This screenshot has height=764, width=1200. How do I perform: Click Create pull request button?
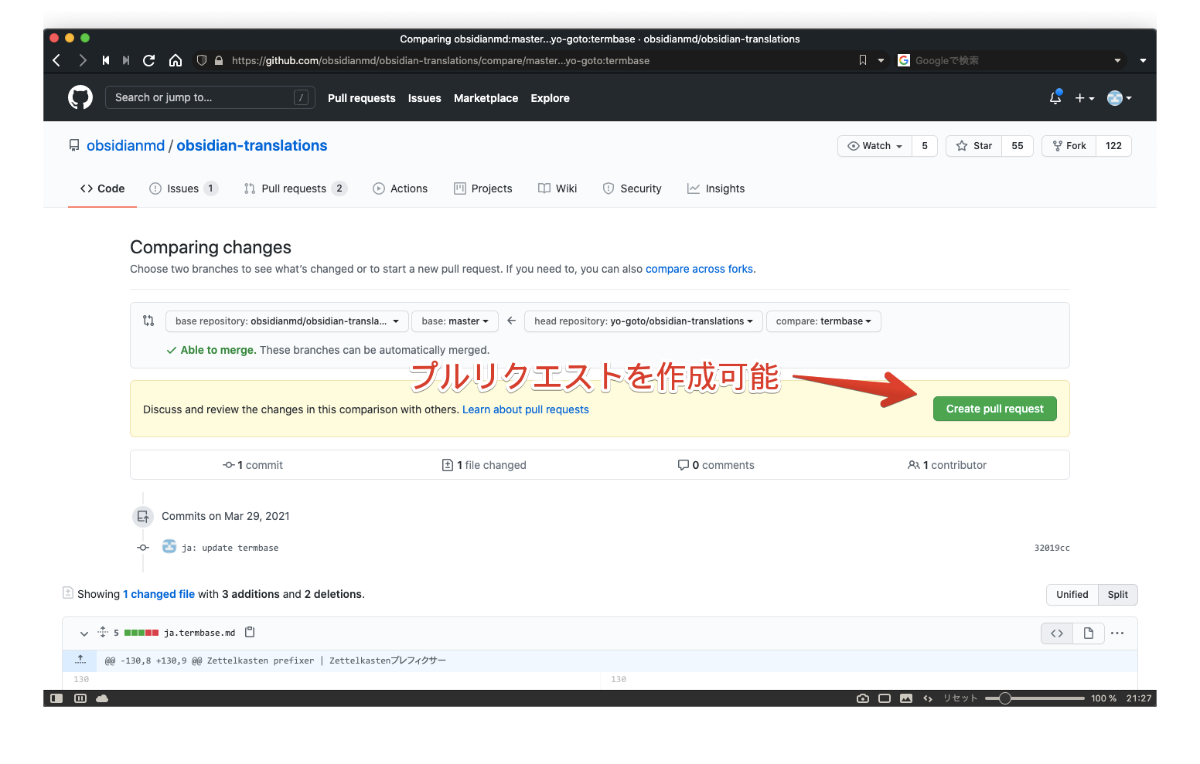pos(995,409)
